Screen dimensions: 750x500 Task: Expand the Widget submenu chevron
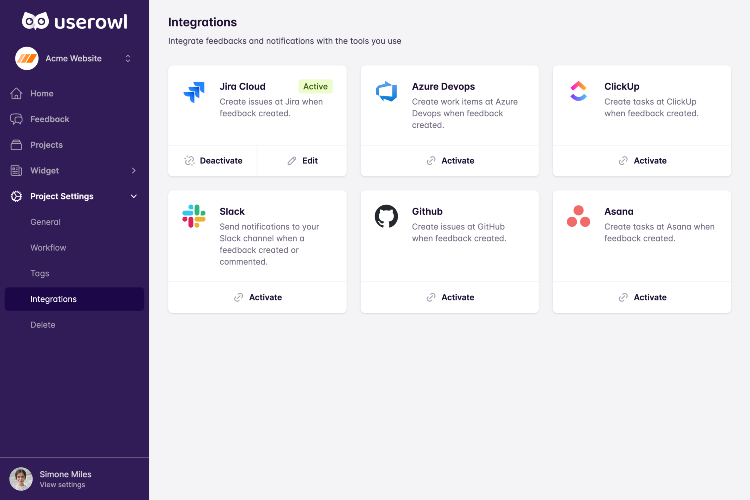[133, 170]
